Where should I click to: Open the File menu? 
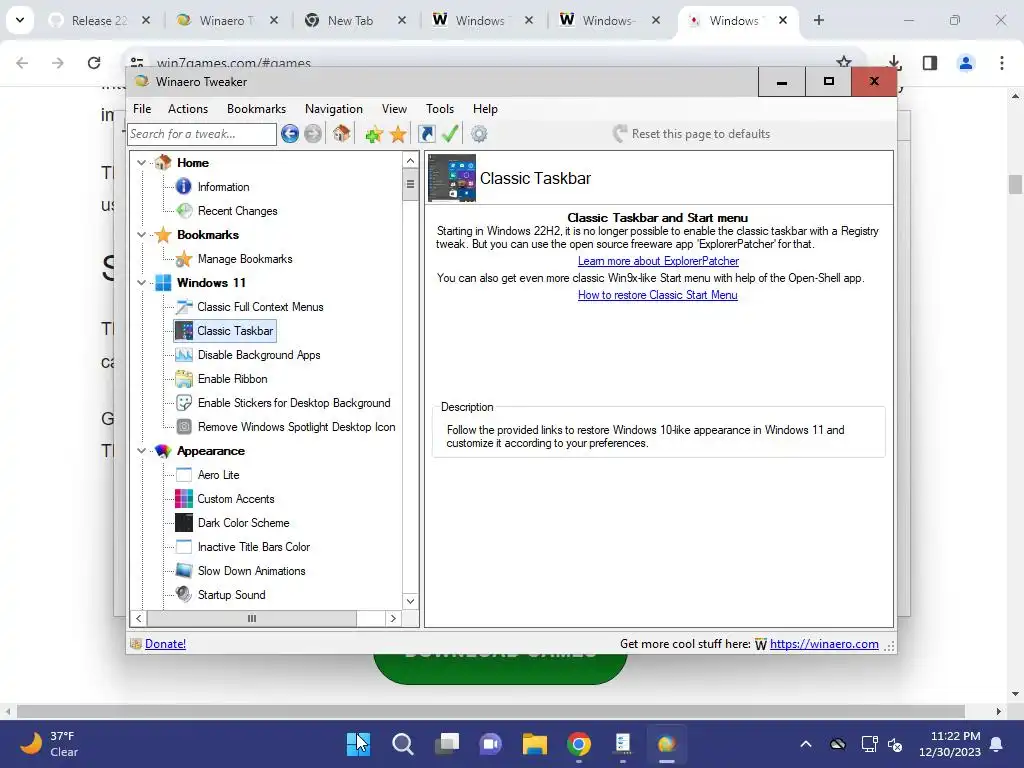pyautogui.click(x=142, y=109)
